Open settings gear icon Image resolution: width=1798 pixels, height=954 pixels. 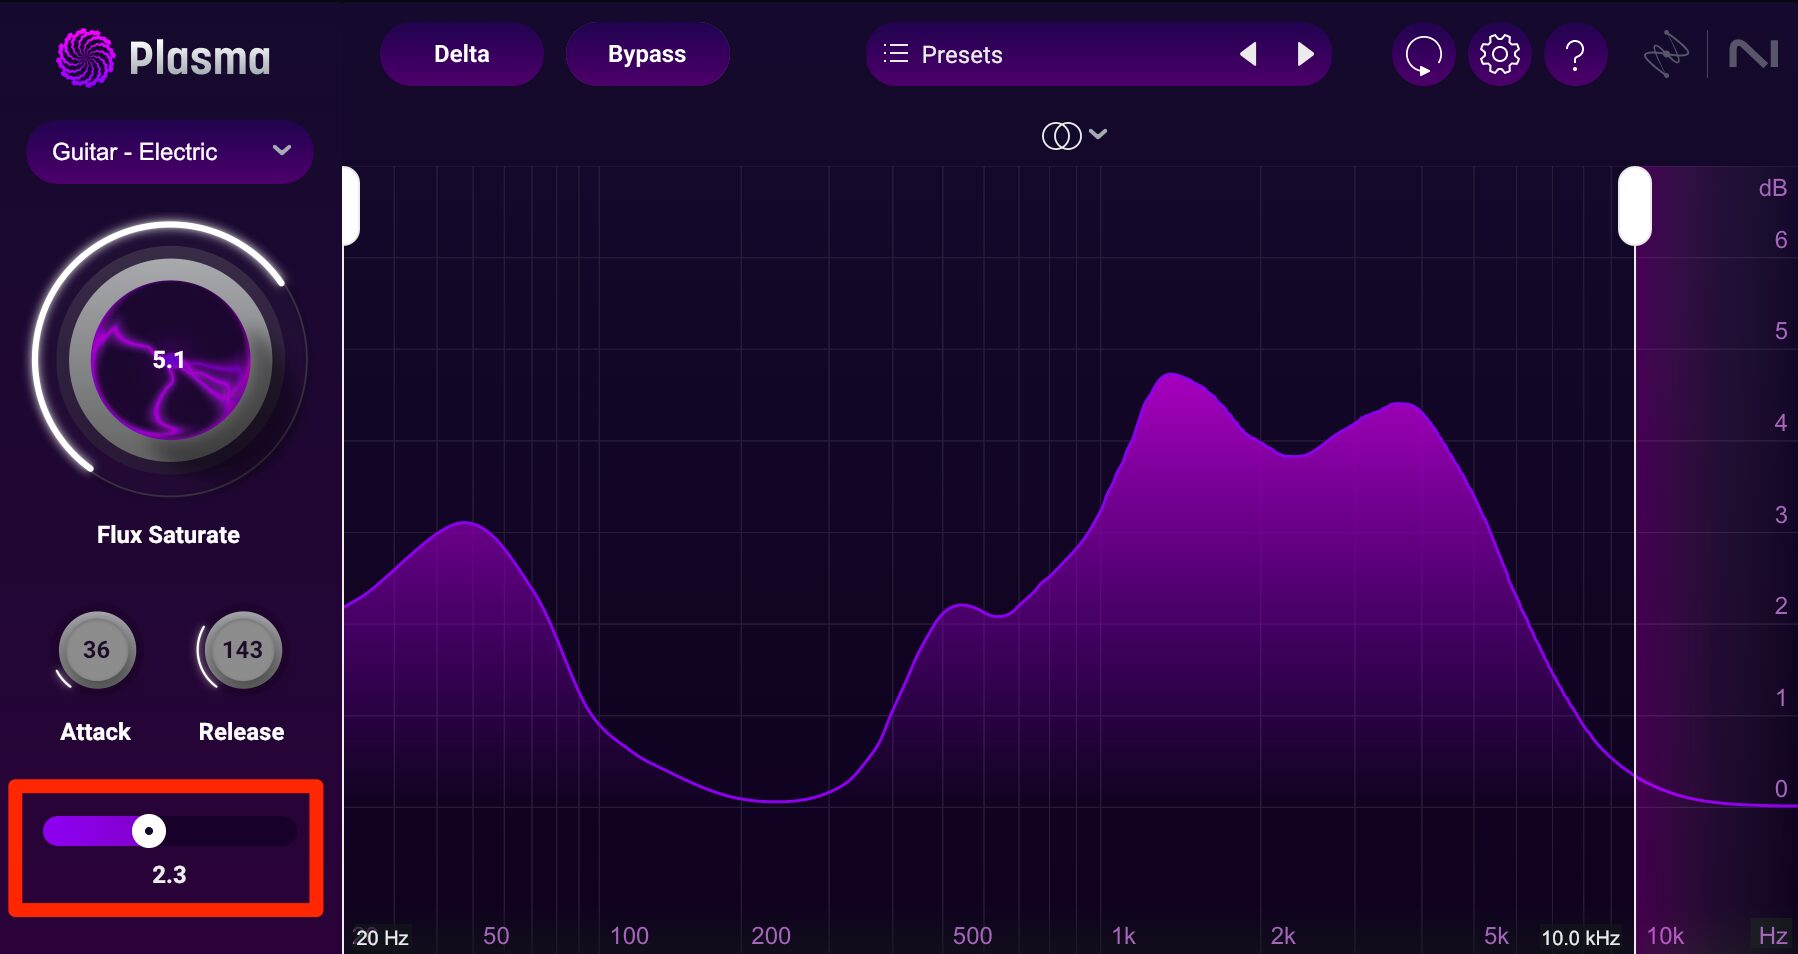(1499, 54)
